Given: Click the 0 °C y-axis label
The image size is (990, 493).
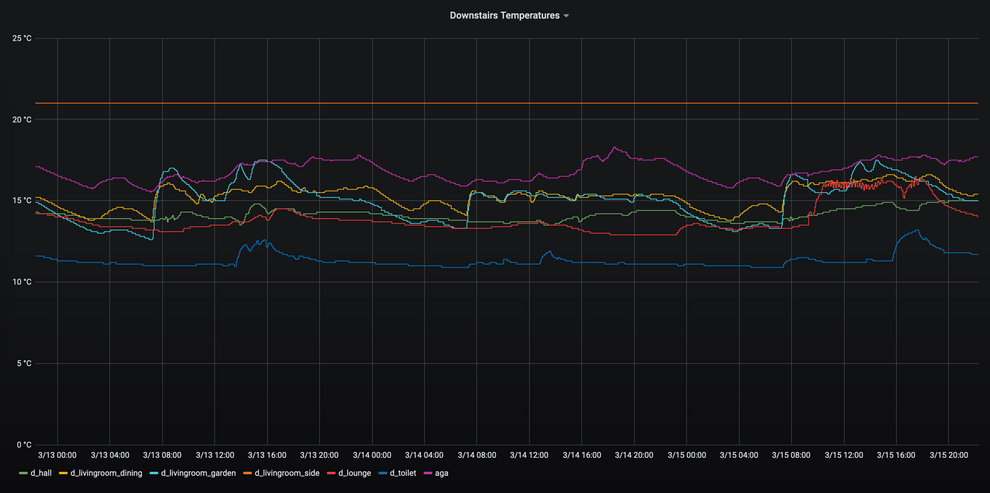Looking at the screenshot, I should (23, 444).
